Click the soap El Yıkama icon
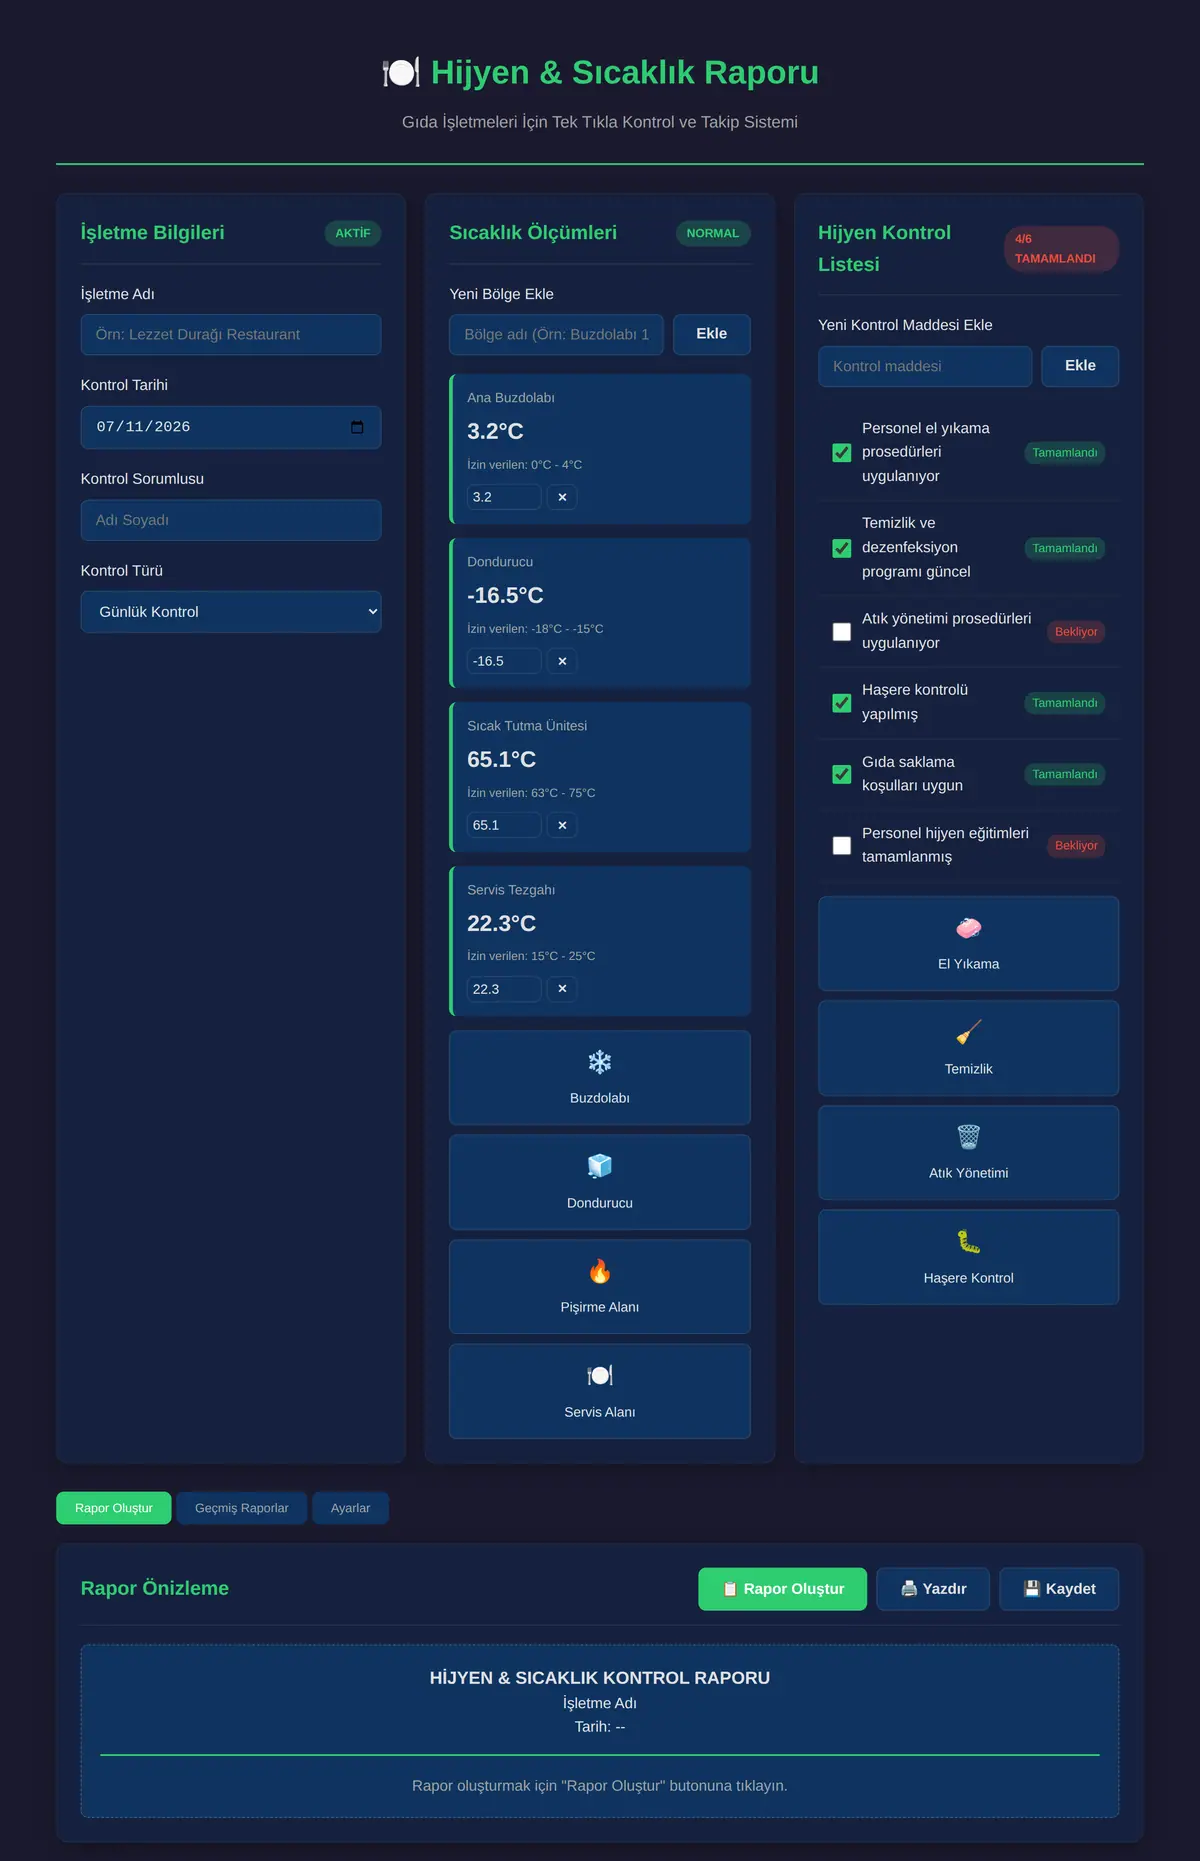The height and width of the screenshot is (1861, 1200). click(969, 928)
